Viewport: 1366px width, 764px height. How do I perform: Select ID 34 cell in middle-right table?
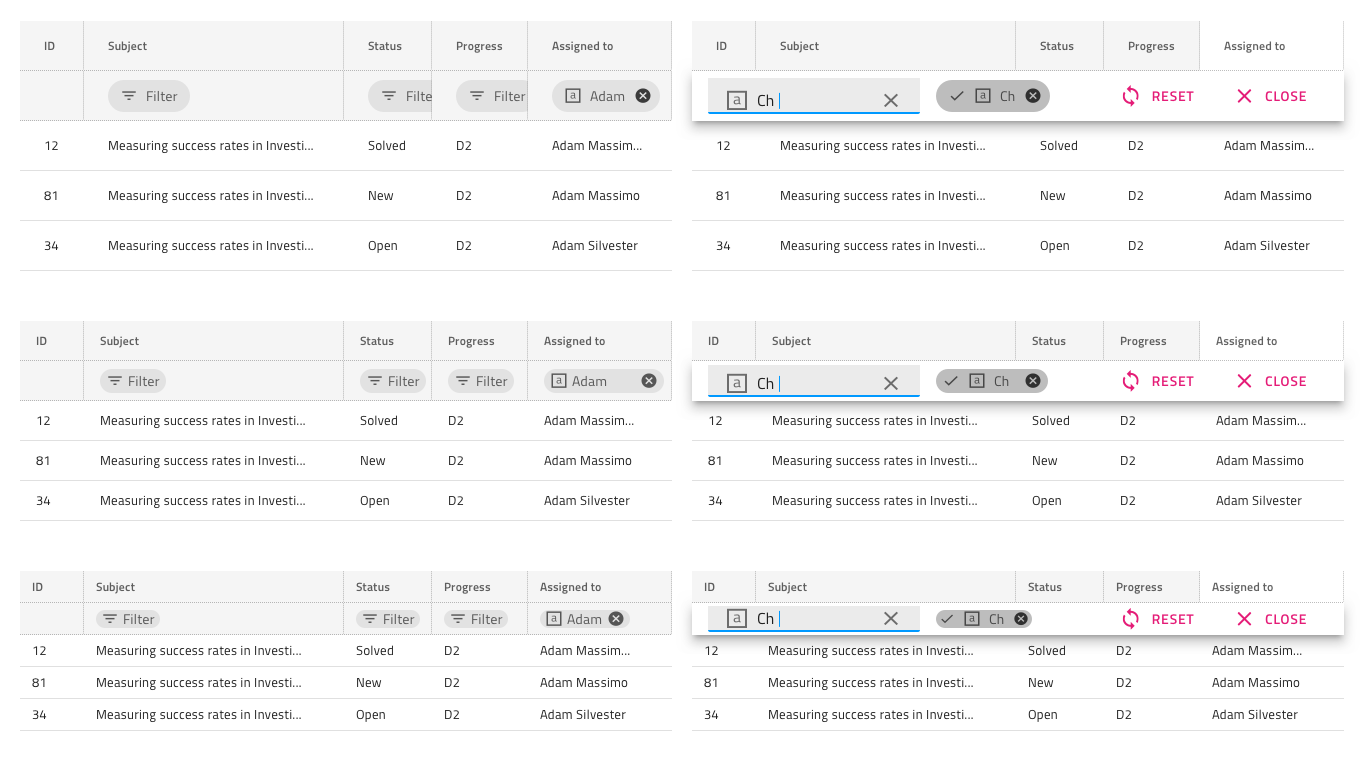715,501
